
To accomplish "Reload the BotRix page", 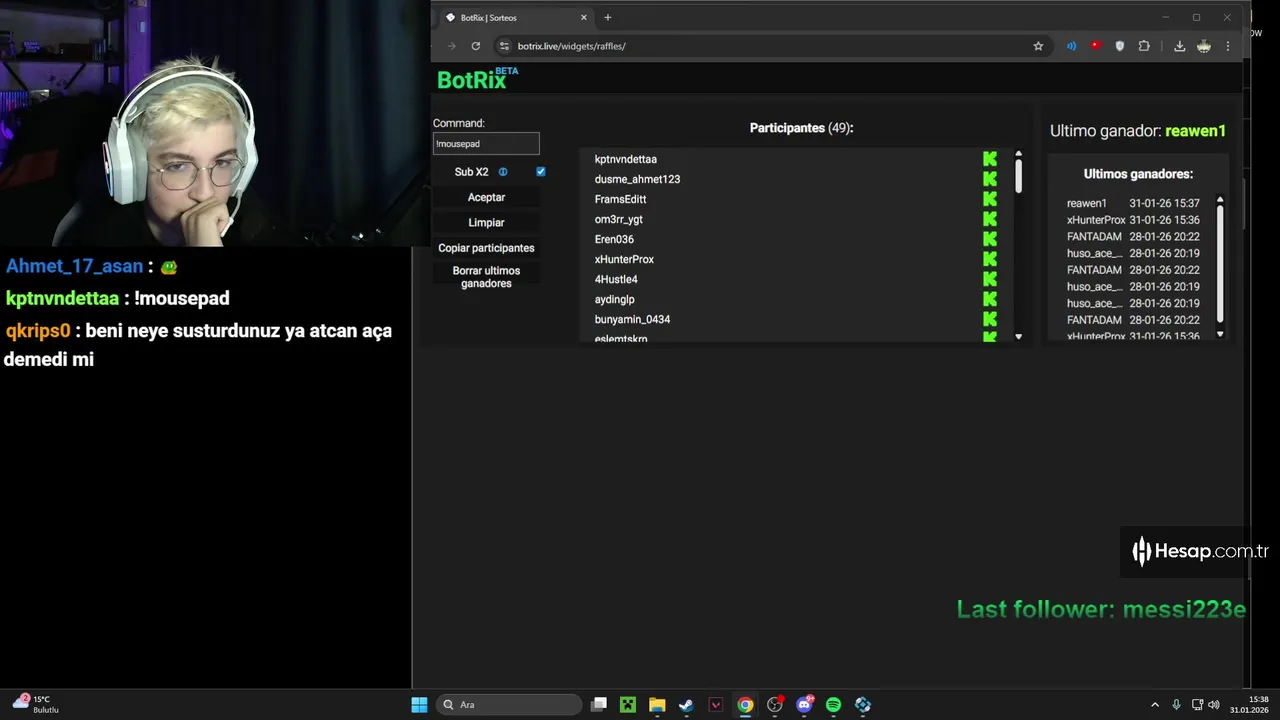I will [x=476, y=46].
